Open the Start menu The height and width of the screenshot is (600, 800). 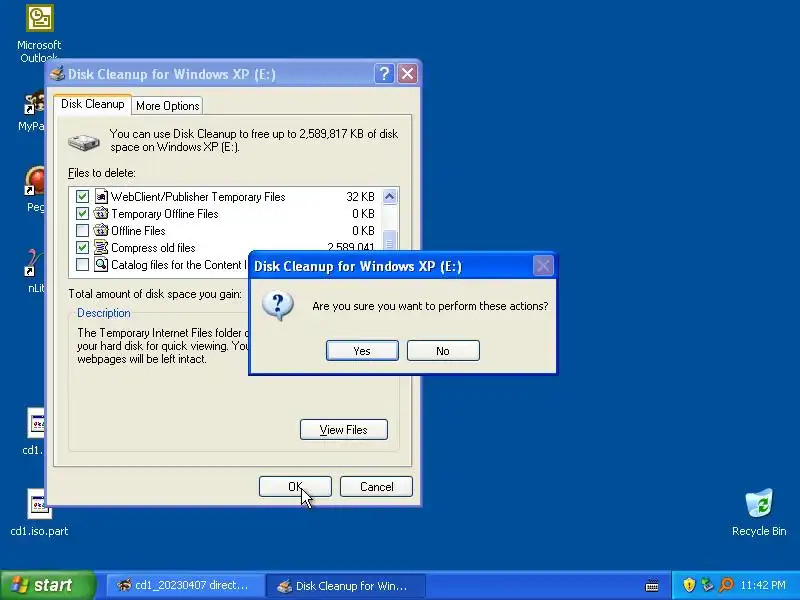click(48, 585)
